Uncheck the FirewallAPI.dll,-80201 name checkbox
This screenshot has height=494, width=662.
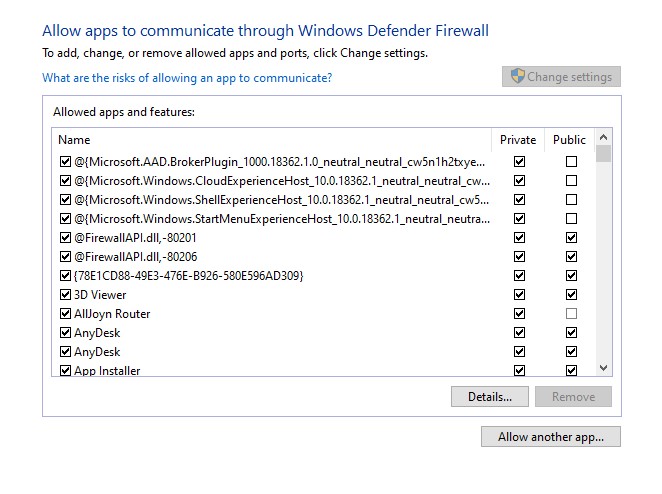coord(65,238)
